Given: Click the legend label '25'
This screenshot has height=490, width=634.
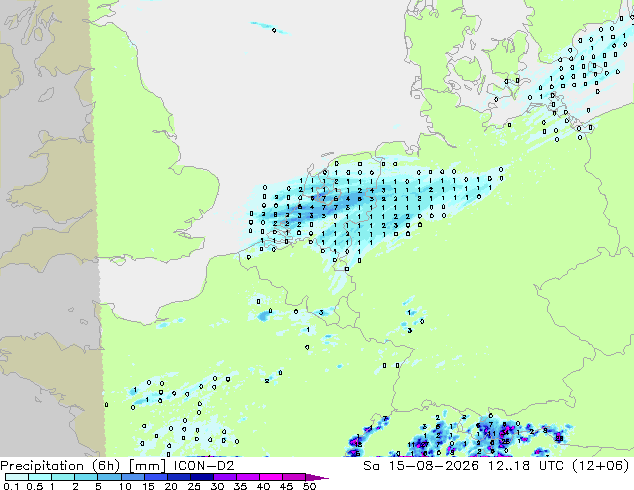Looking at the screenshot, I should click(x=194, y=486).
